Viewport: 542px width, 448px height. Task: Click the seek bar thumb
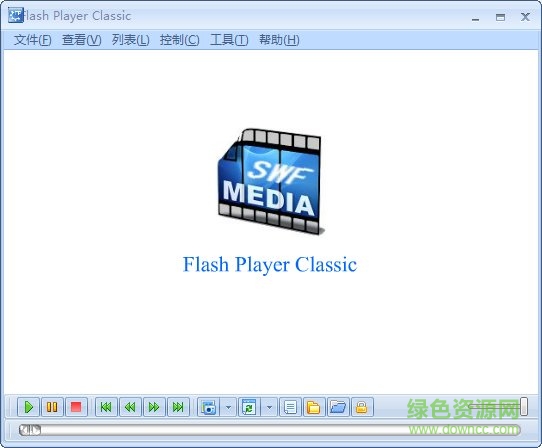tap(30, 430)
